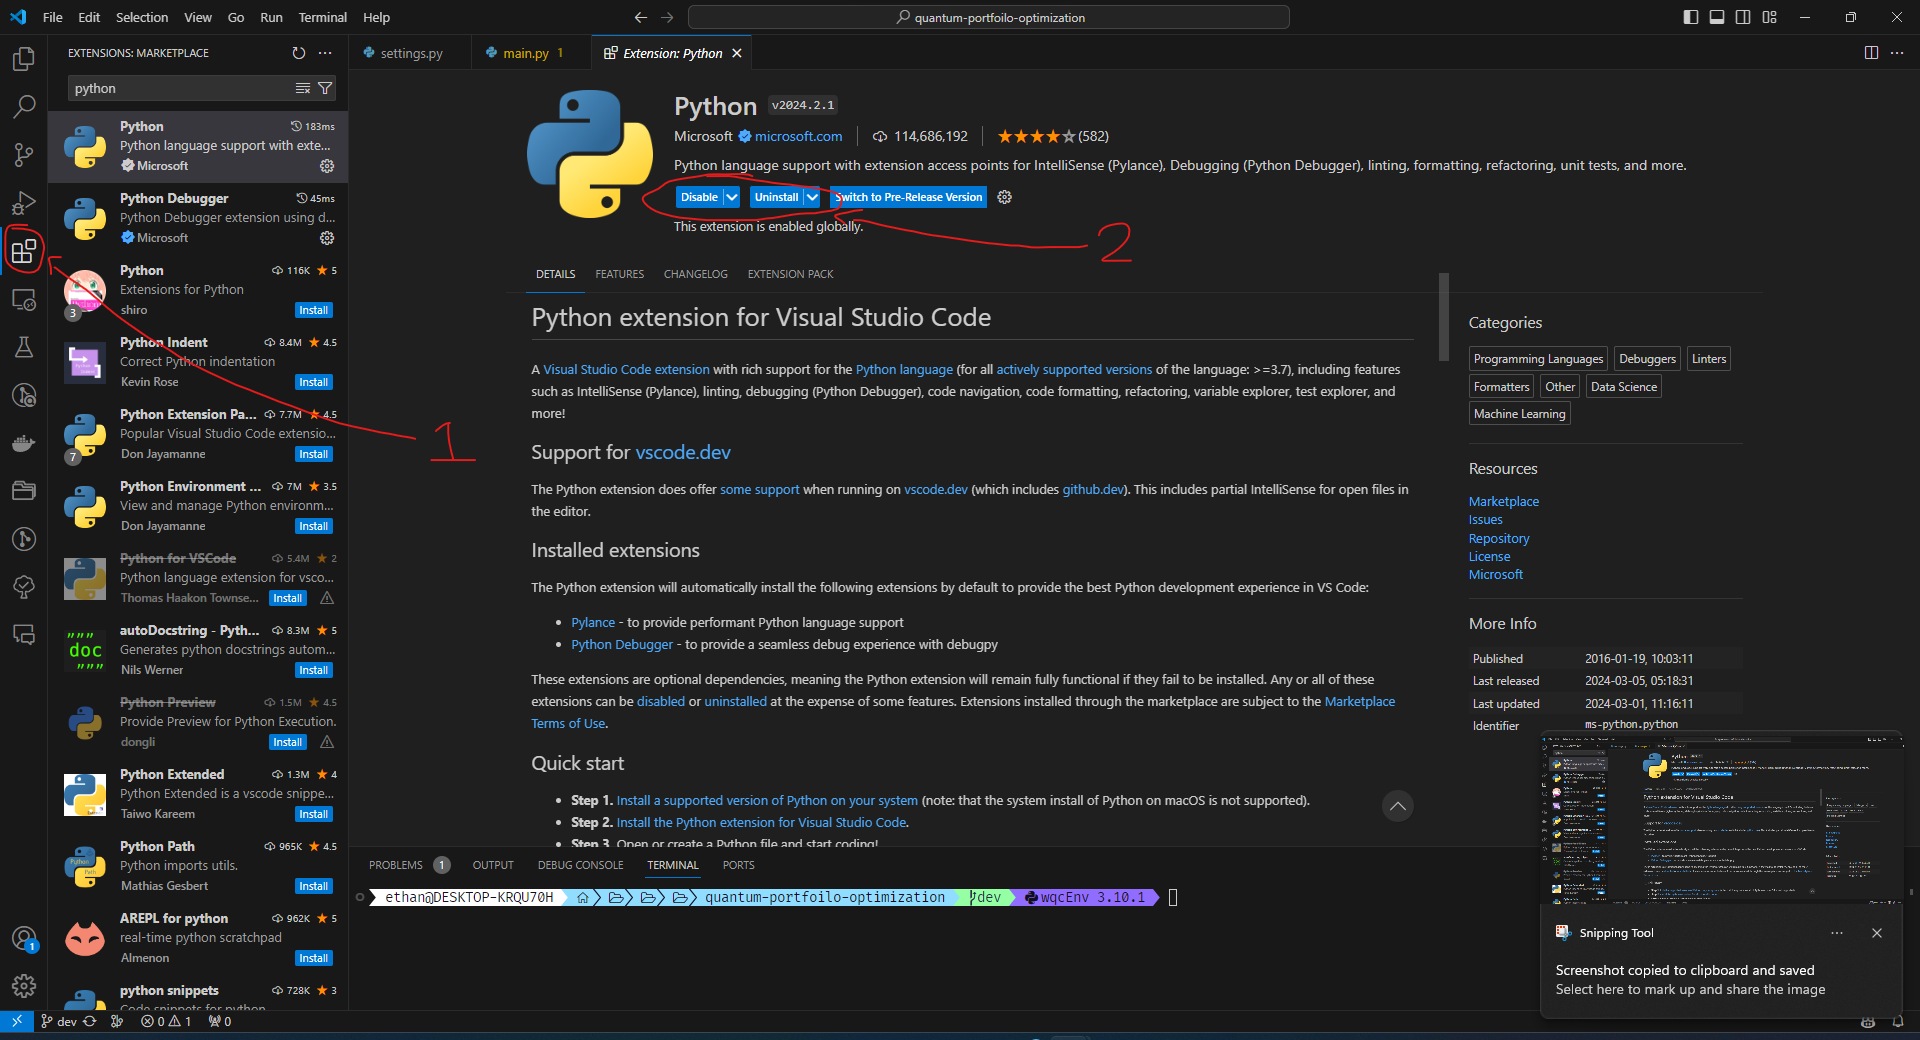Open the Source Control view
The height and width of the screenshot is (1040, 1920).
point(24,155)
